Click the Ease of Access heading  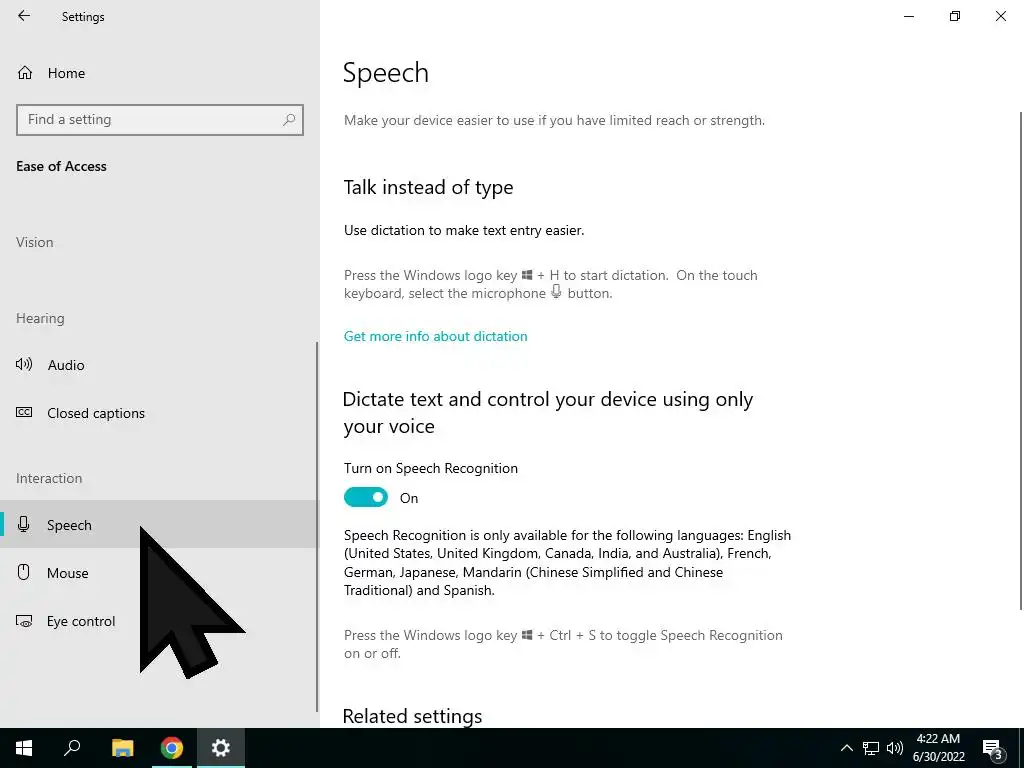(x=61, y=167)
